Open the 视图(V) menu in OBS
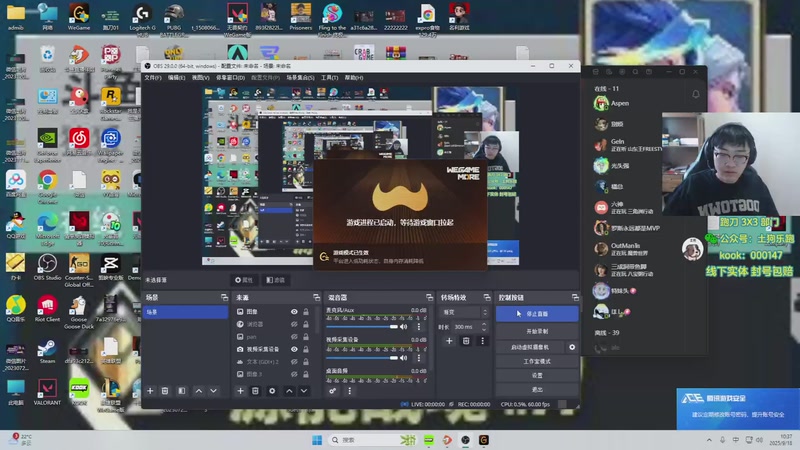This screenshot has height=450, width=800. click(201, 78)
